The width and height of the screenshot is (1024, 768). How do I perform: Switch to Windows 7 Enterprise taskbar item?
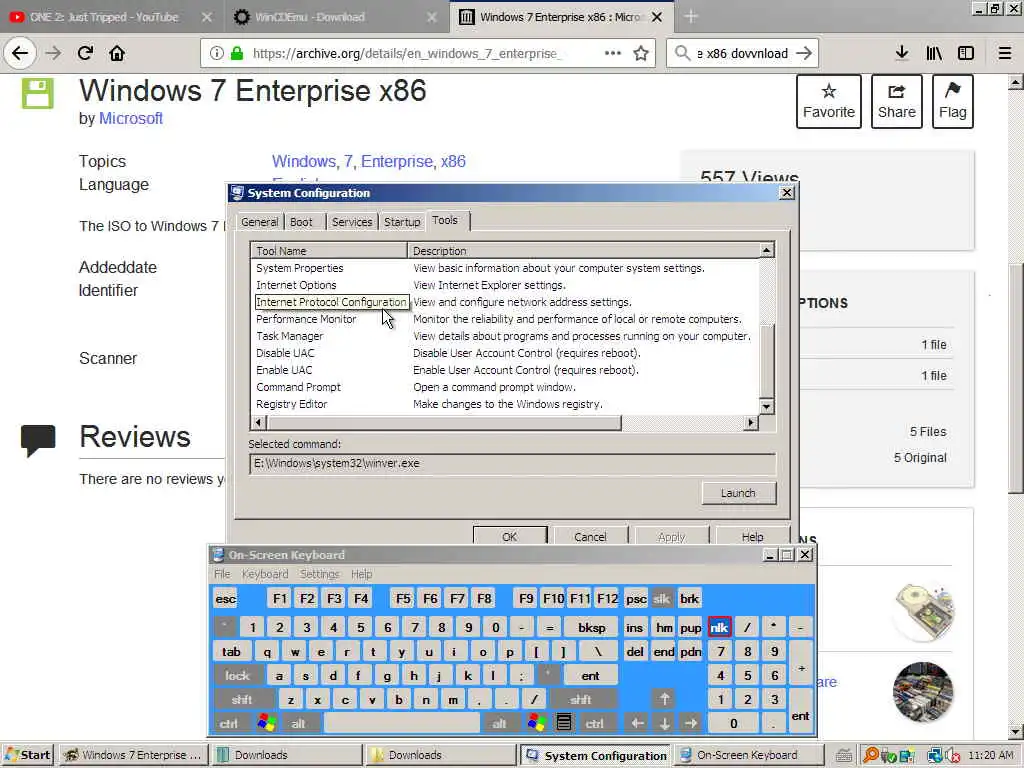134,755
